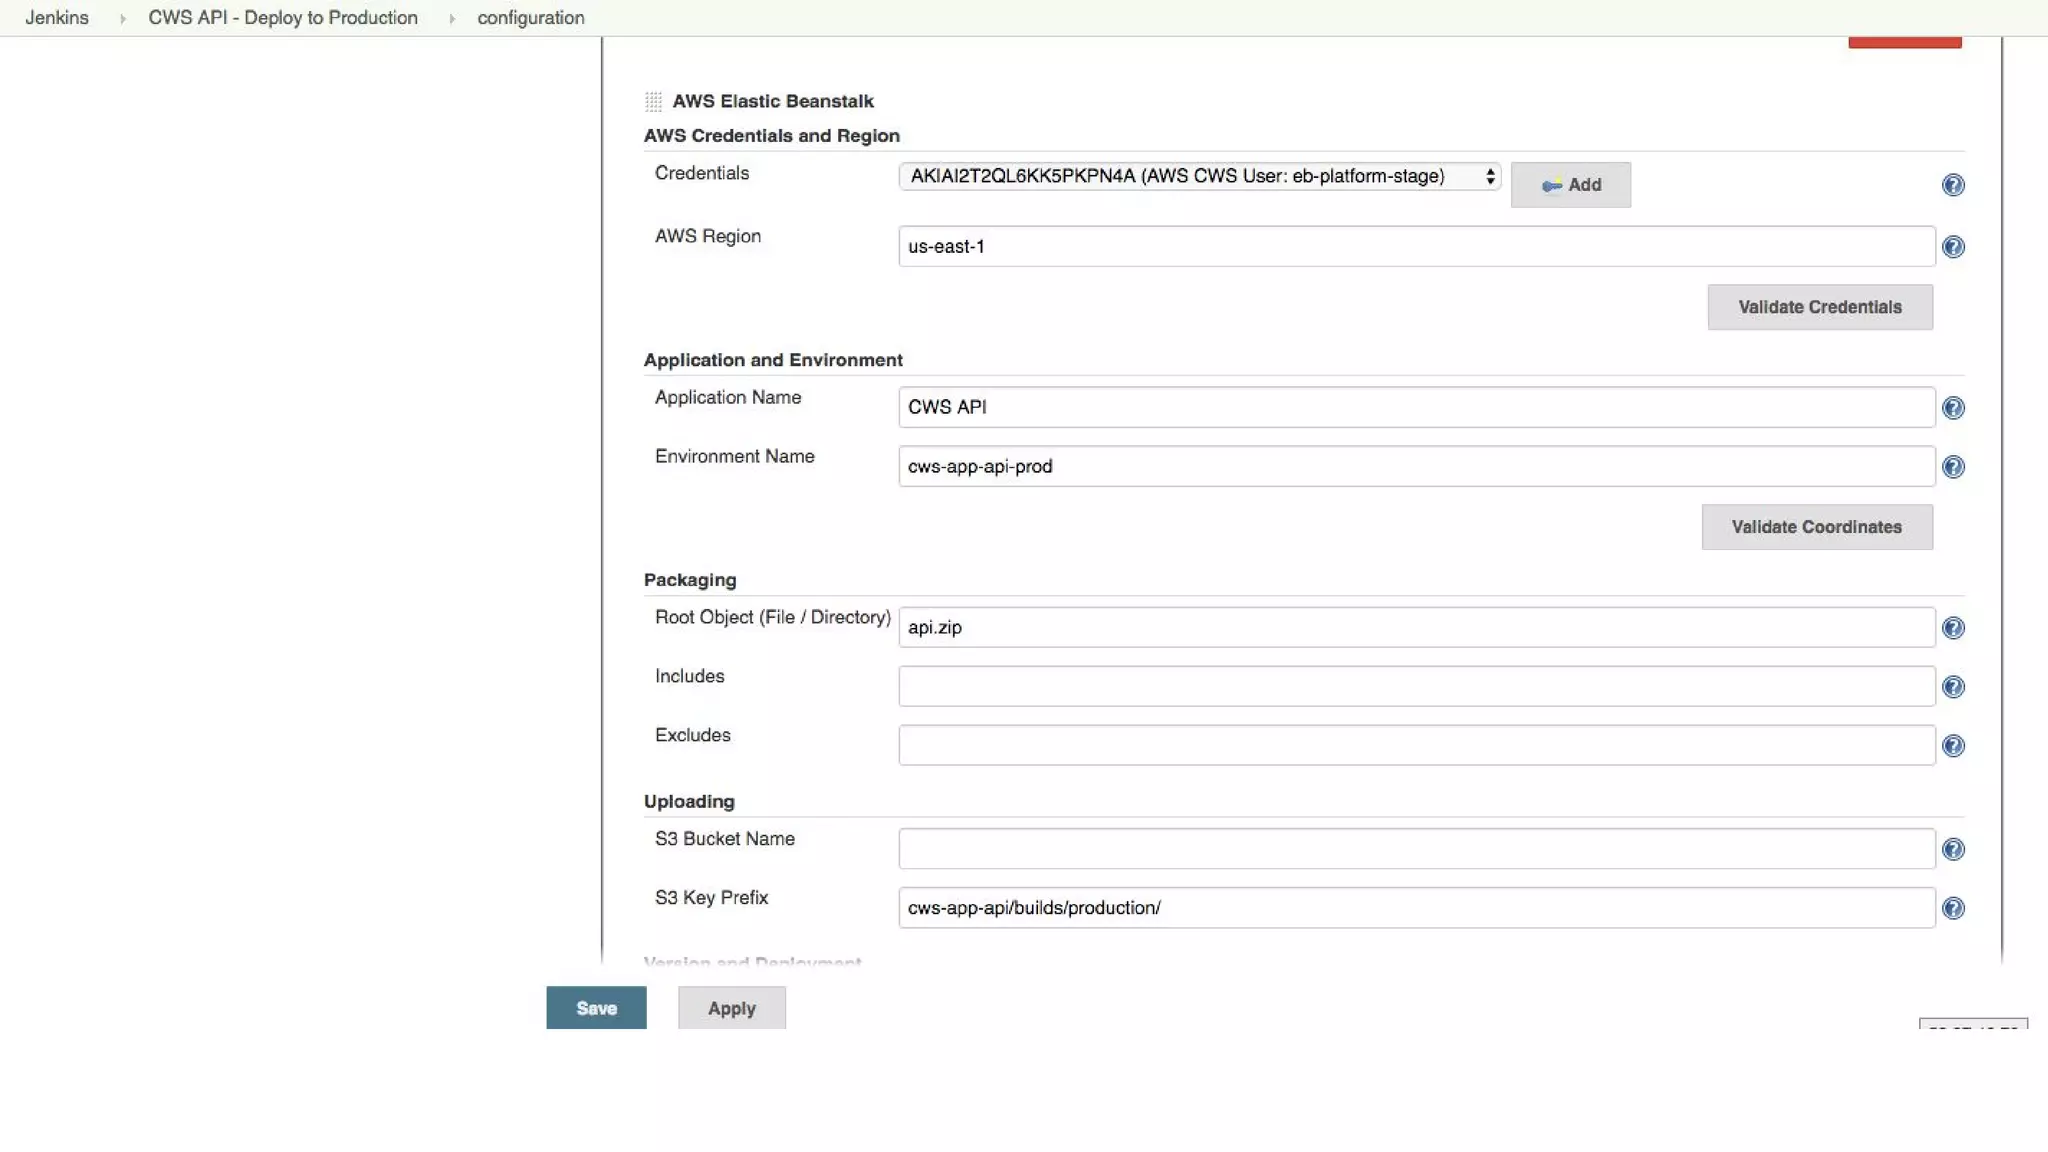Apply the configuration changes
This screenshot has height=1152, width=2048.
[x=731, y=1008]
